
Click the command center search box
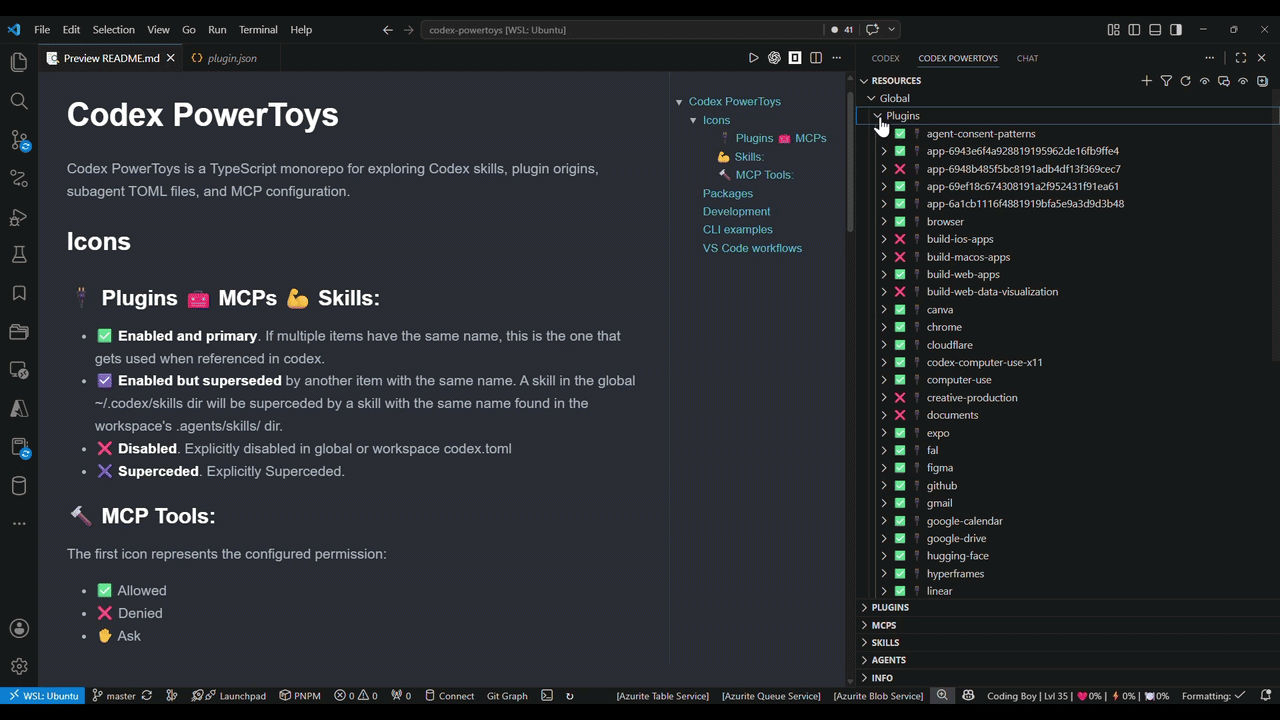620,30
